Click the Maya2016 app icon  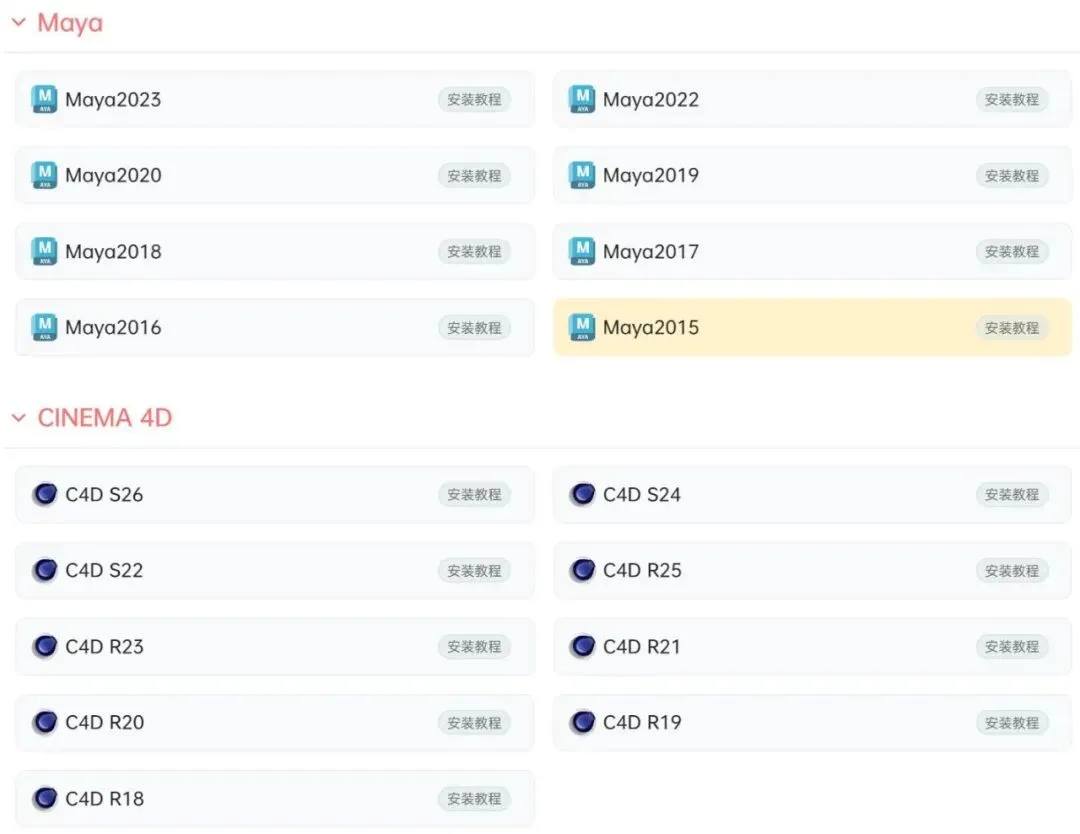point(45,327)
